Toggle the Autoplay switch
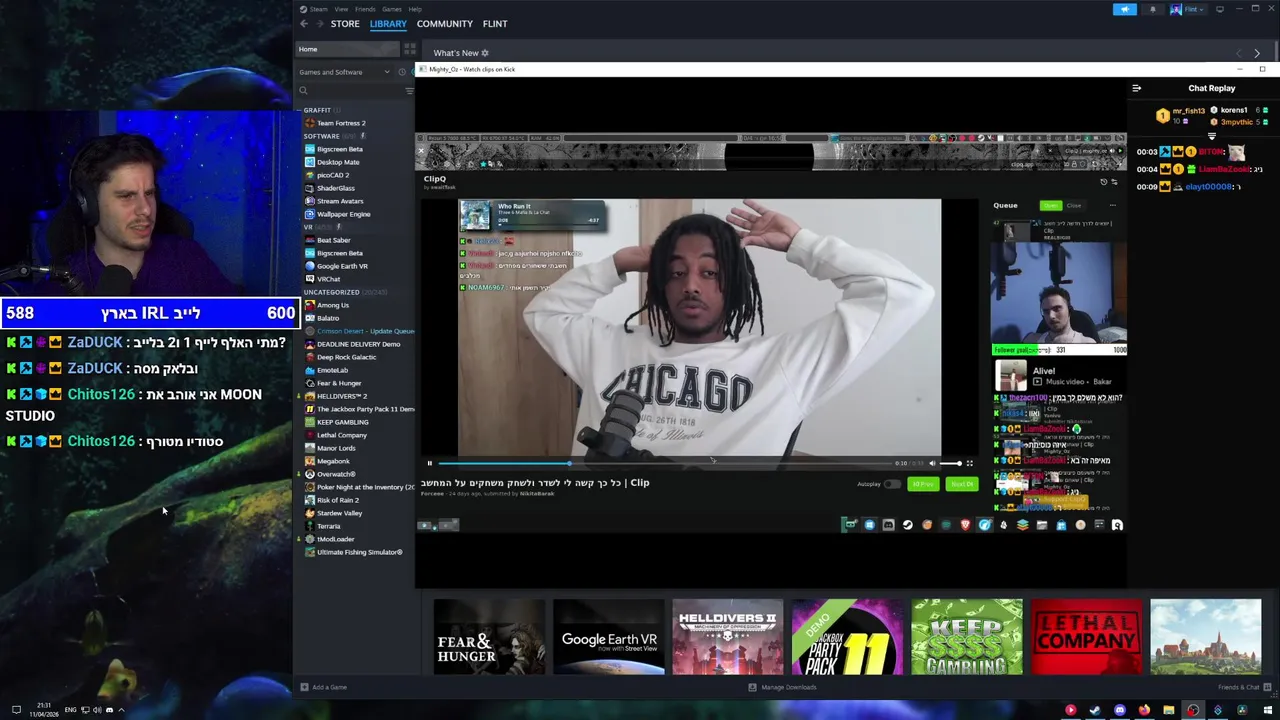The image size is (1280, 720). tap(891, 484)
